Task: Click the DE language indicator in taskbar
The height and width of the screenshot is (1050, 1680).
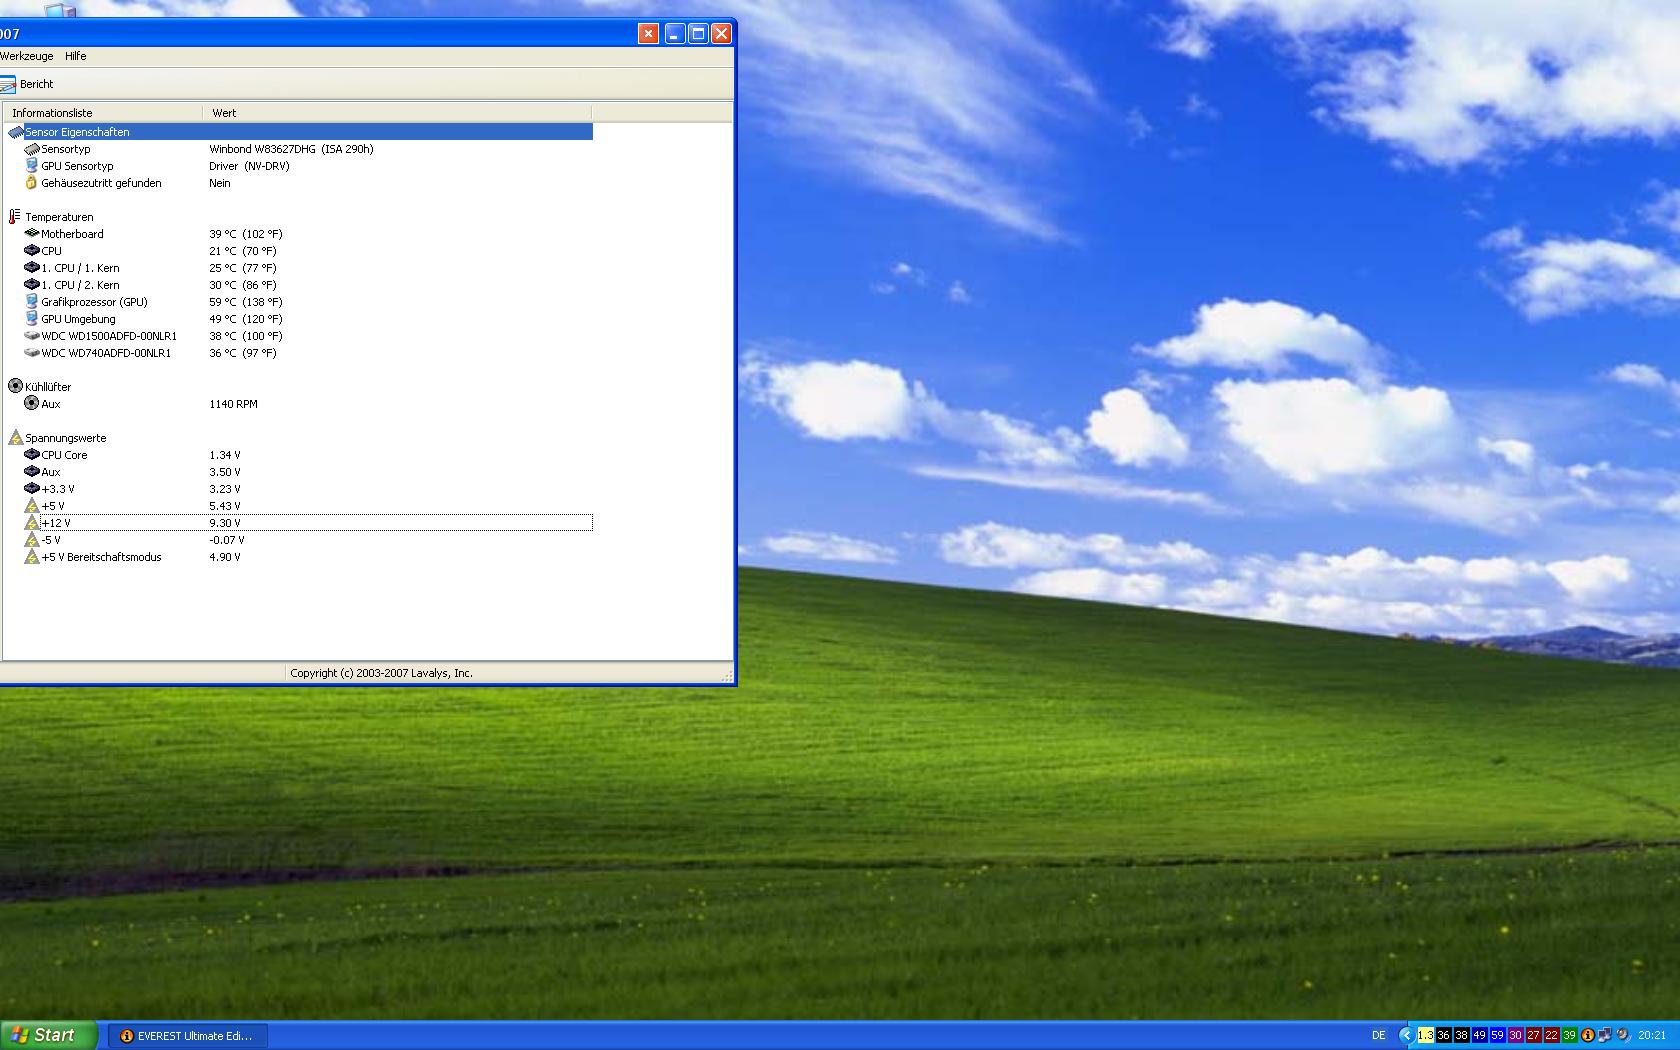Action: pyautogui.click(x=1379, y=1036)
